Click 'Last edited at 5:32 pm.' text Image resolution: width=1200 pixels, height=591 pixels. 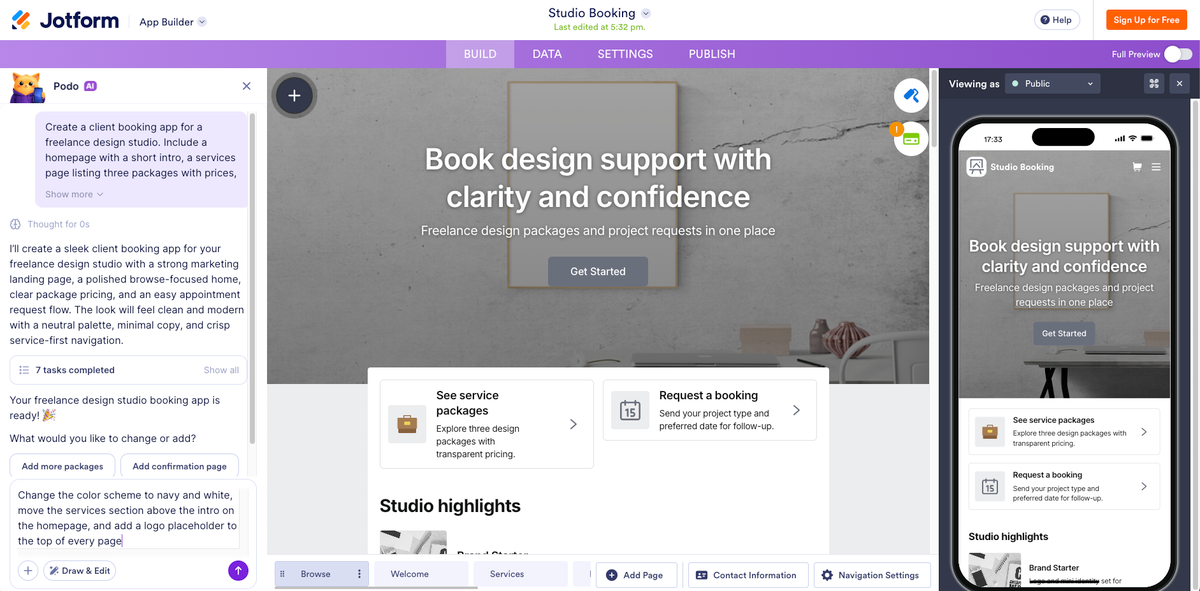pos(599,28)
